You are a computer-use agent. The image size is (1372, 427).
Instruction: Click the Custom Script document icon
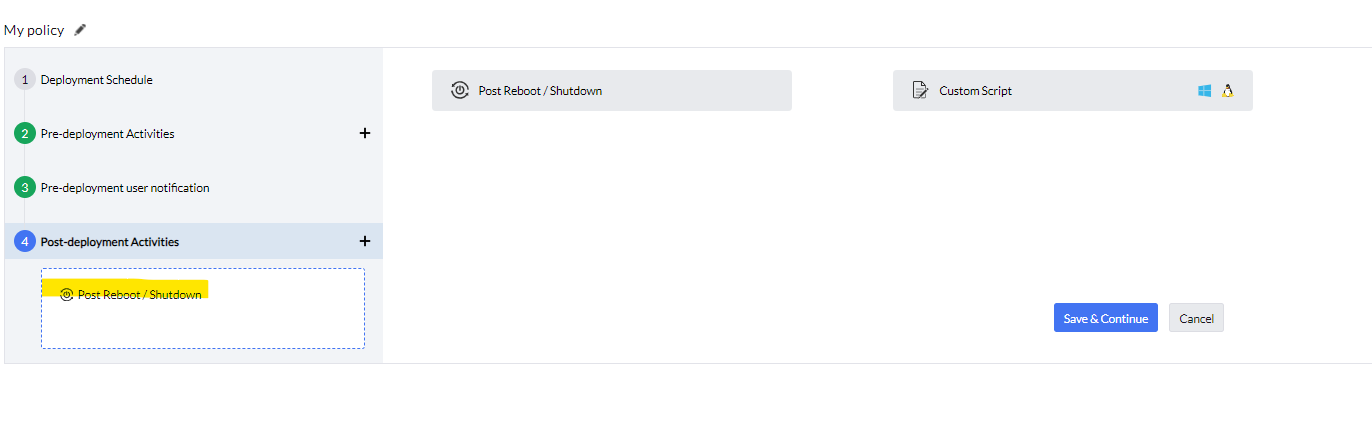click(x=920, y=91)
